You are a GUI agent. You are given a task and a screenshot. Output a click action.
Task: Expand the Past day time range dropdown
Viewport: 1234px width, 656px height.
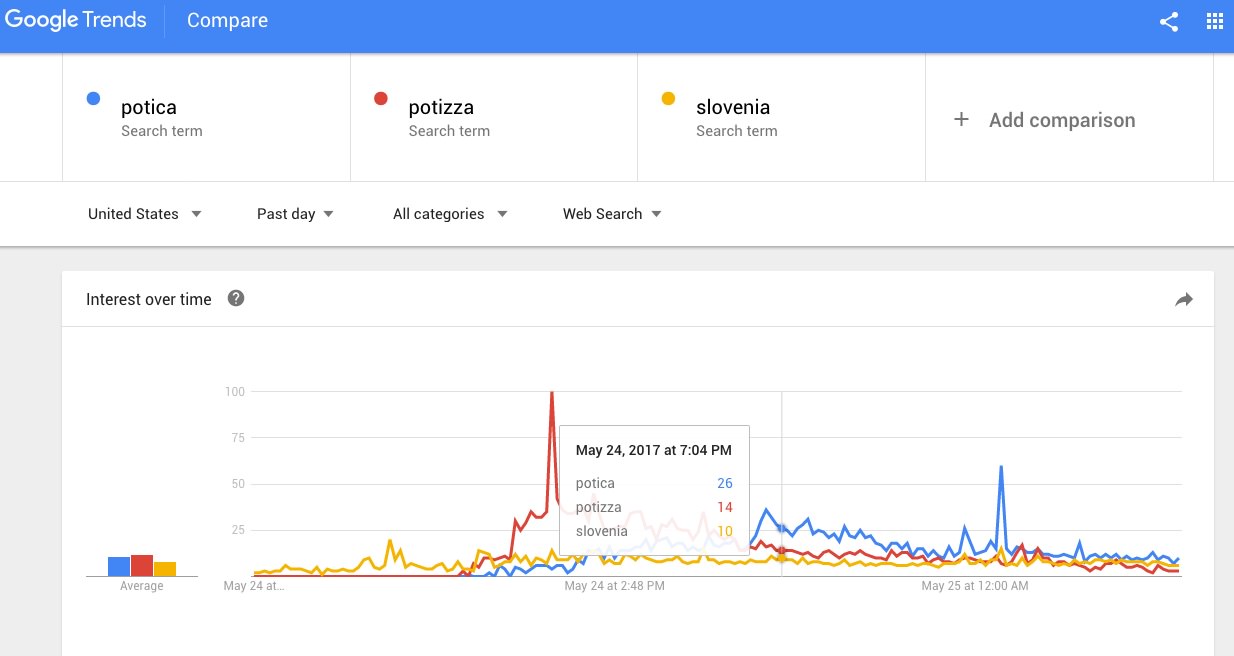tap(295, 214)
